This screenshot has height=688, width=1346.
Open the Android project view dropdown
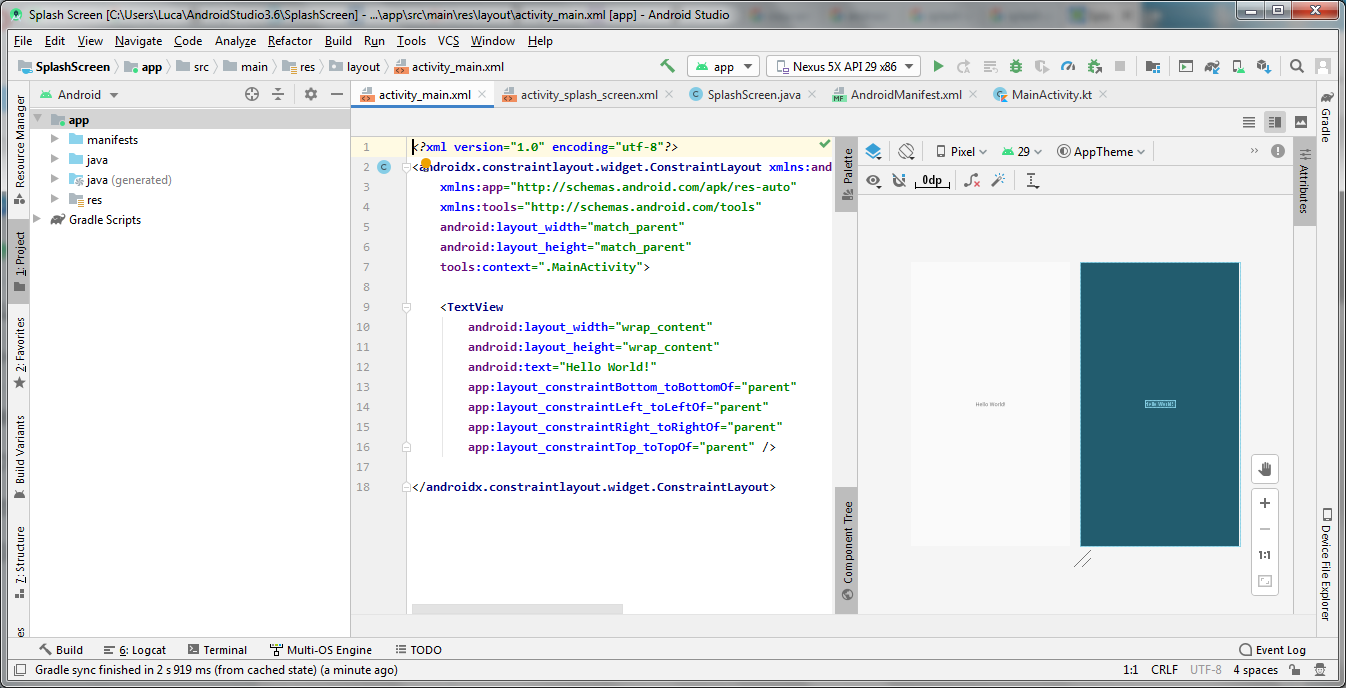80,94
